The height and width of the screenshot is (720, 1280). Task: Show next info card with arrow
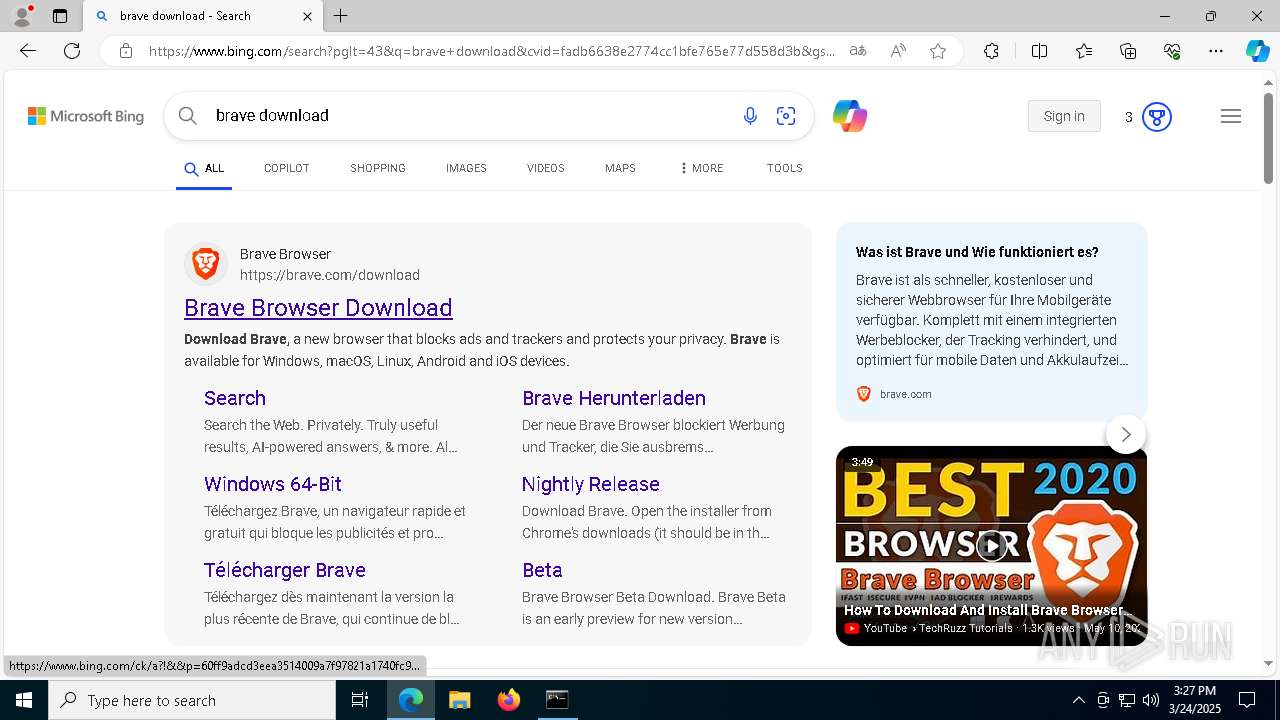[x=1126, y=434]
